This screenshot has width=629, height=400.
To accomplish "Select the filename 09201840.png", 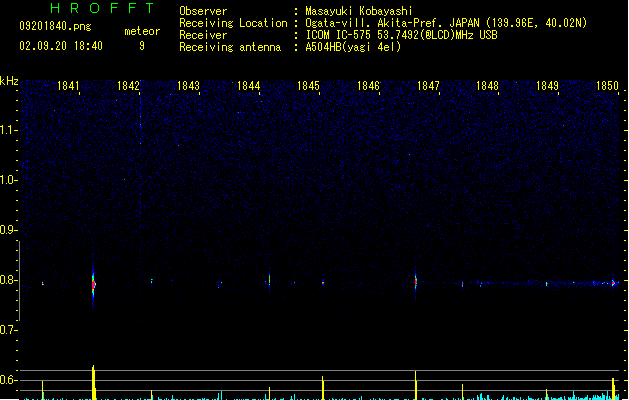I will point(55,26).
